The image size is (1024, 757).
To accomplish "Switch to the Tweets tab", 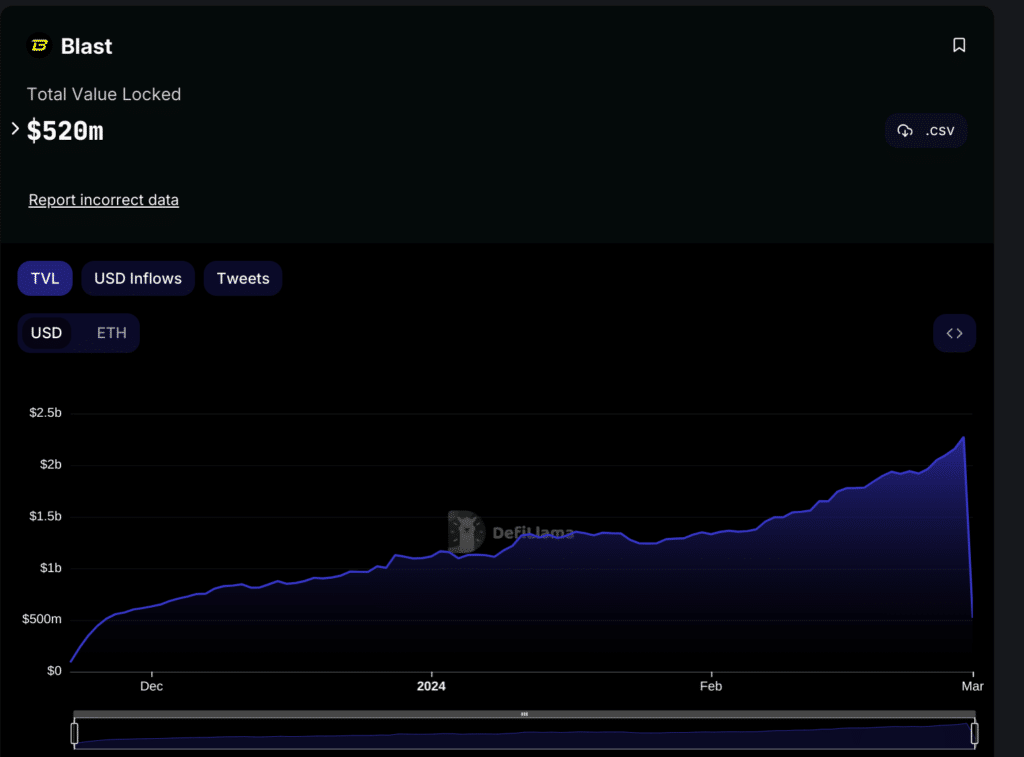I will point(243,278).
